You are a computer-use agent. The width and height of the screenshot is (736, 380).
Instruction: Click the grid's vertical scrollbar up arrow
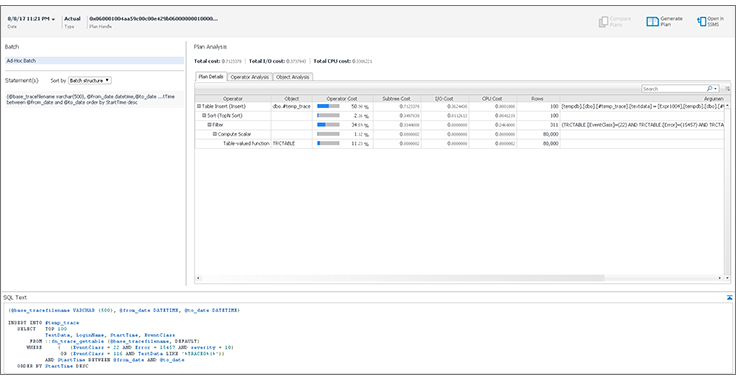[x=728, y=106]
